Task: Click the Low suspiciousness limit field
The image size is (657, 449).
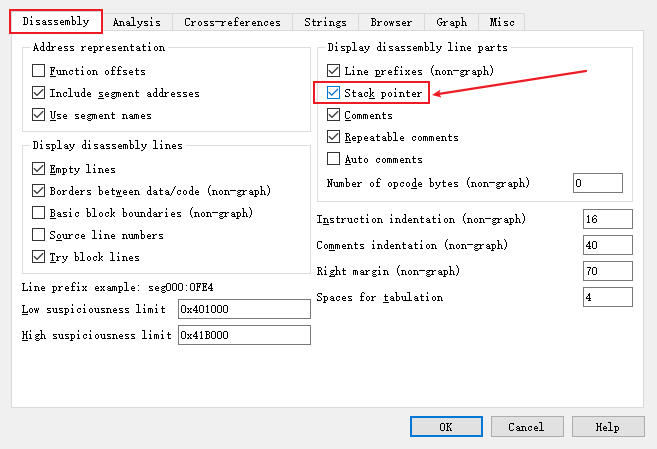Action: pos(243,309)
